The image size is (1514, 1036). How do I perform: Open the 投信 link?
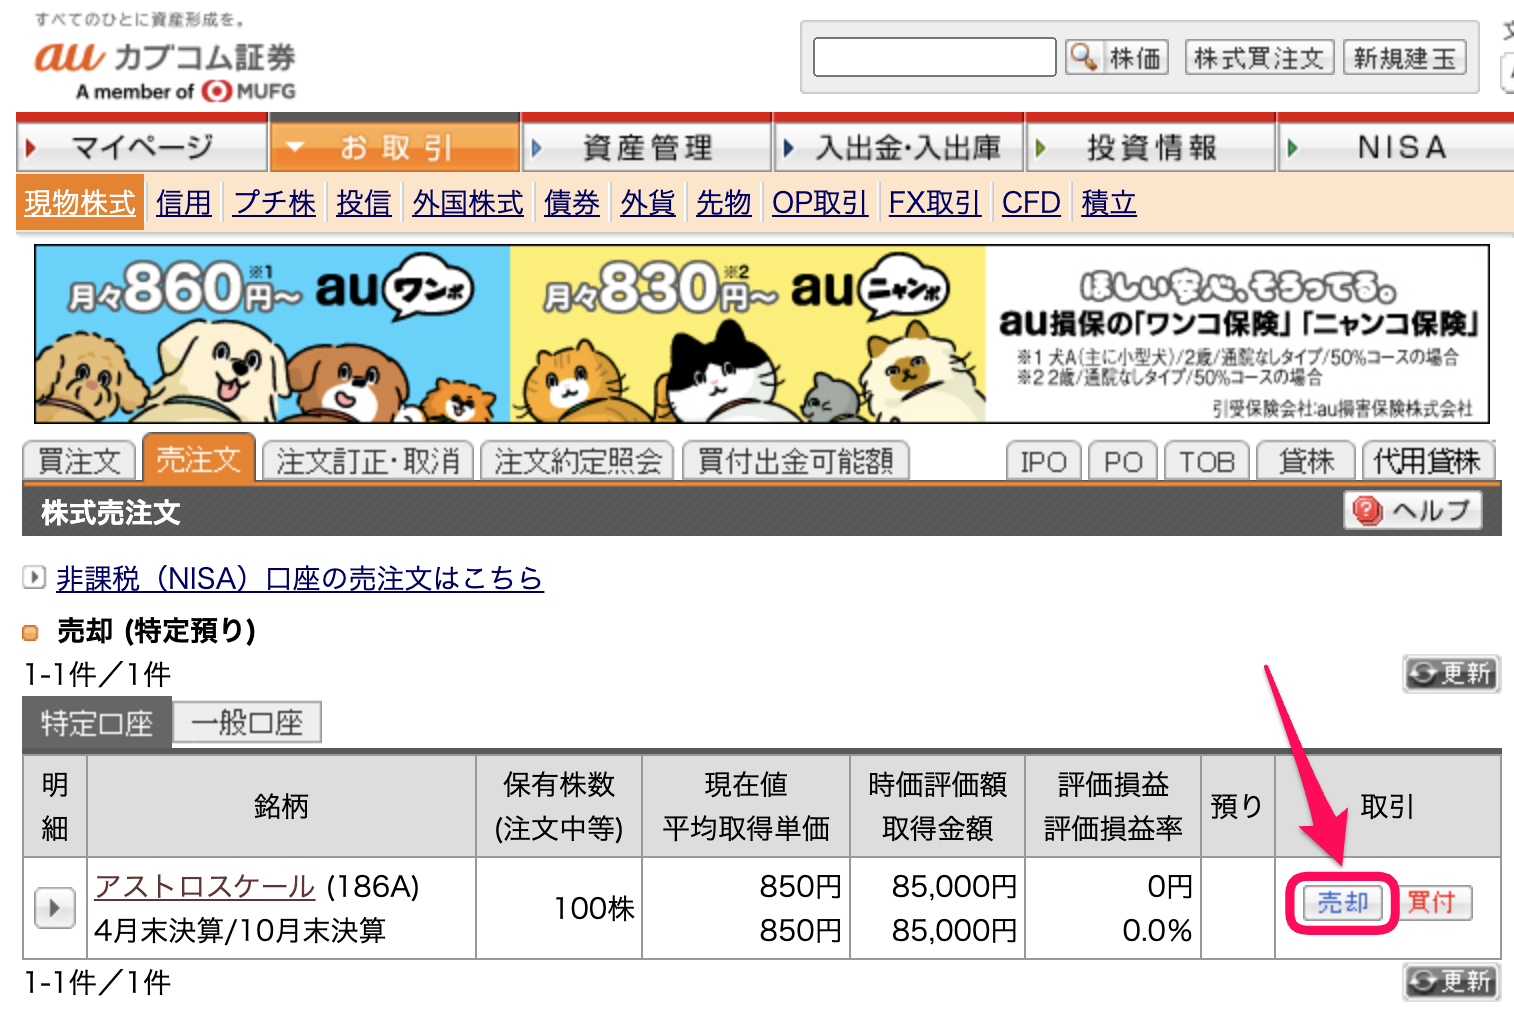(x=364, y=203)
